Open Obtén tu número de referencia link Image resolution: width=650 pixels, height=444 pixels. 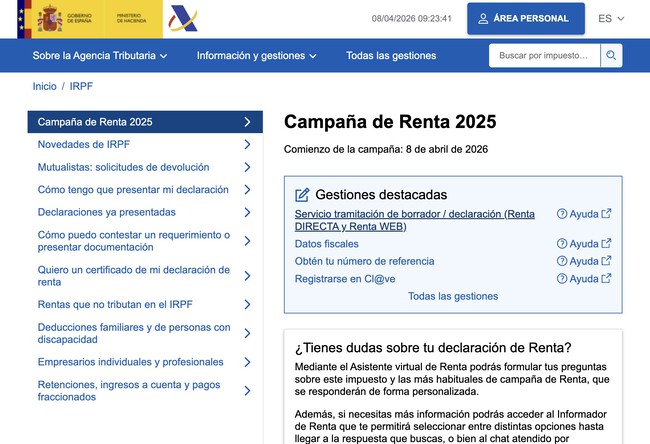[364, 261]
